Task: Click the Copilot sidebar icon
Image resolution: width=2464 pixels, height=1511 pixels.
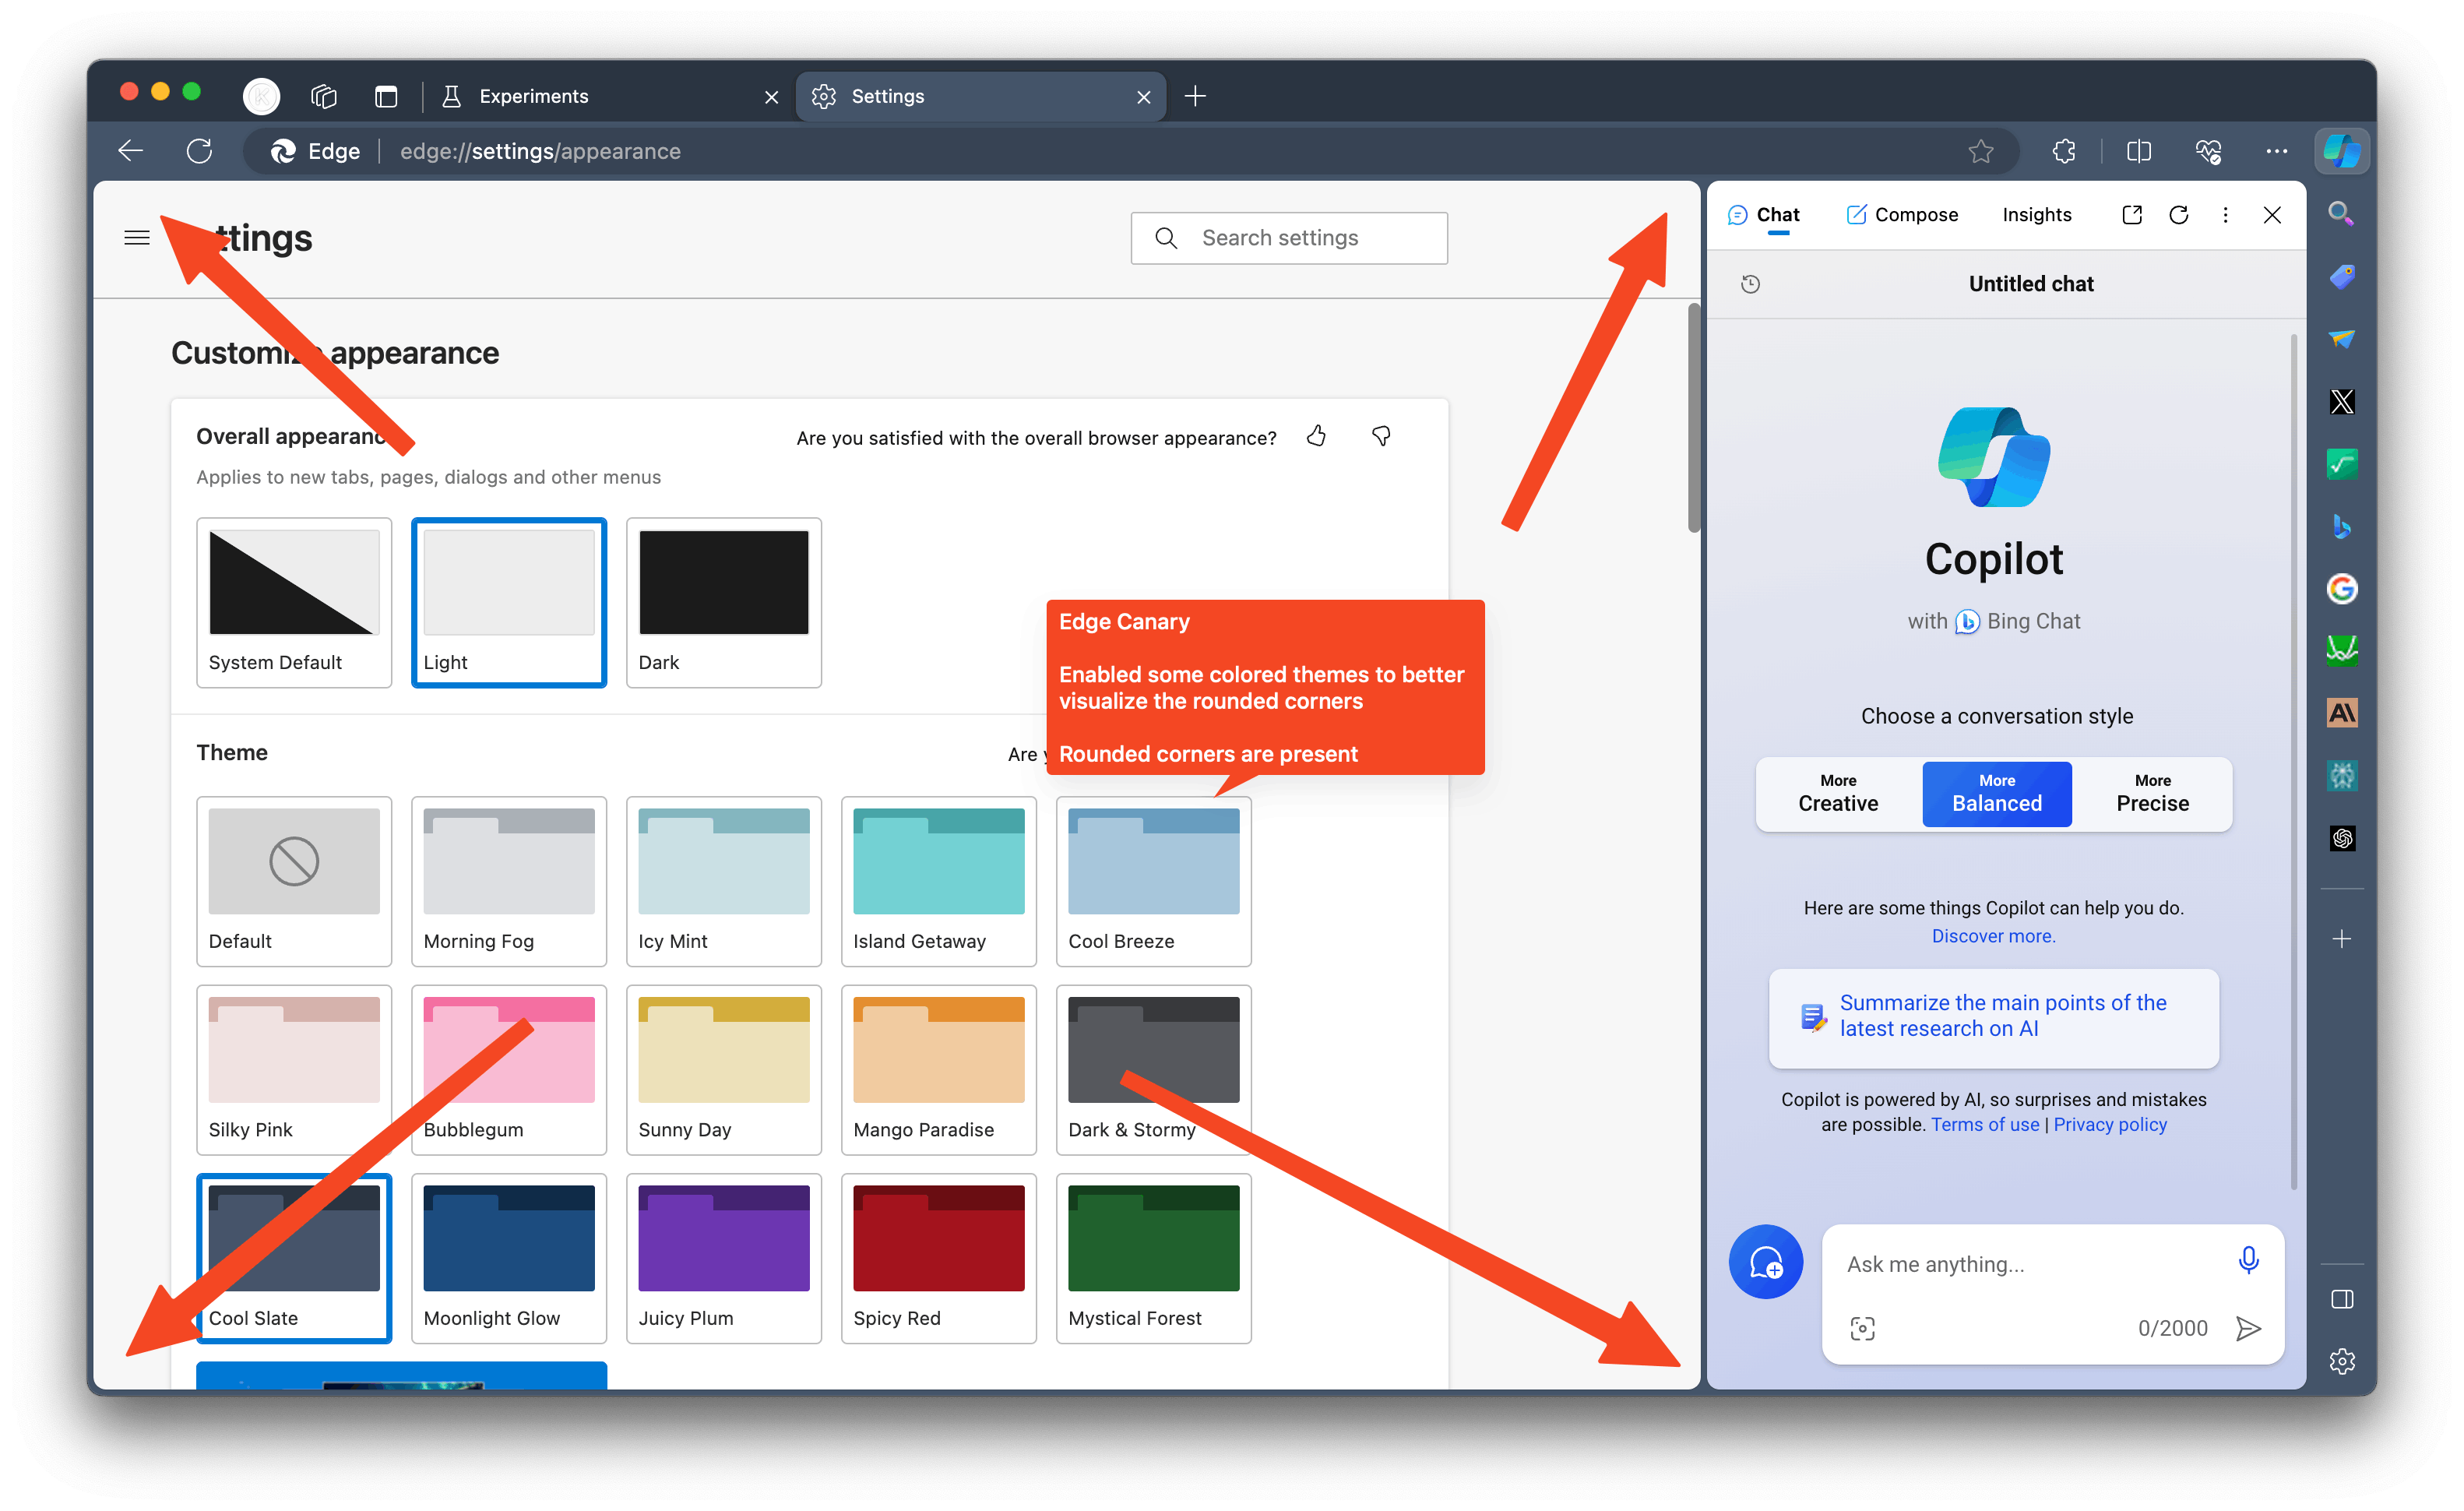Action: [2341, 151]
